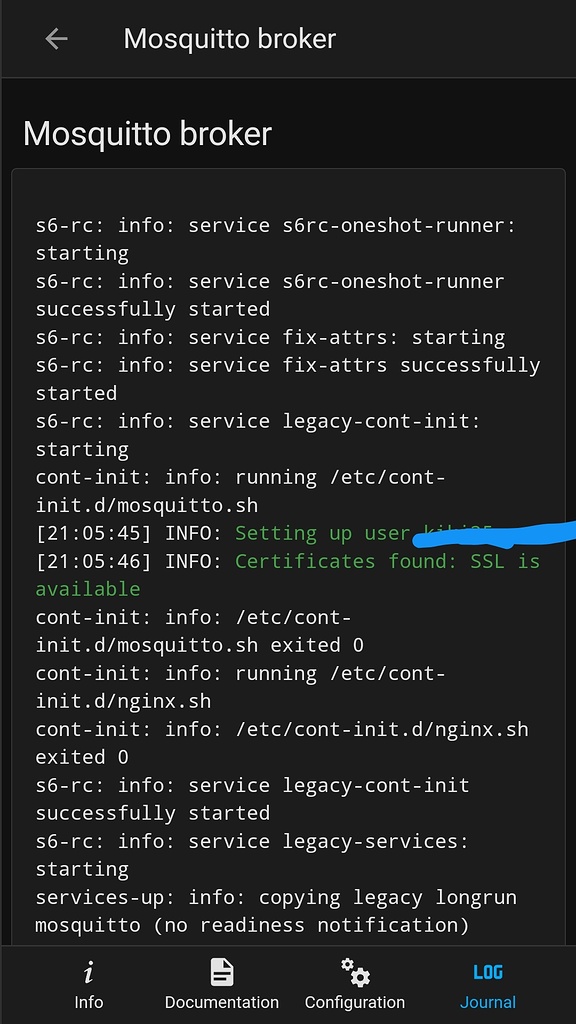Click the large "Mosquitto broker" heading

pyautogui.click(x=147, y=134)
